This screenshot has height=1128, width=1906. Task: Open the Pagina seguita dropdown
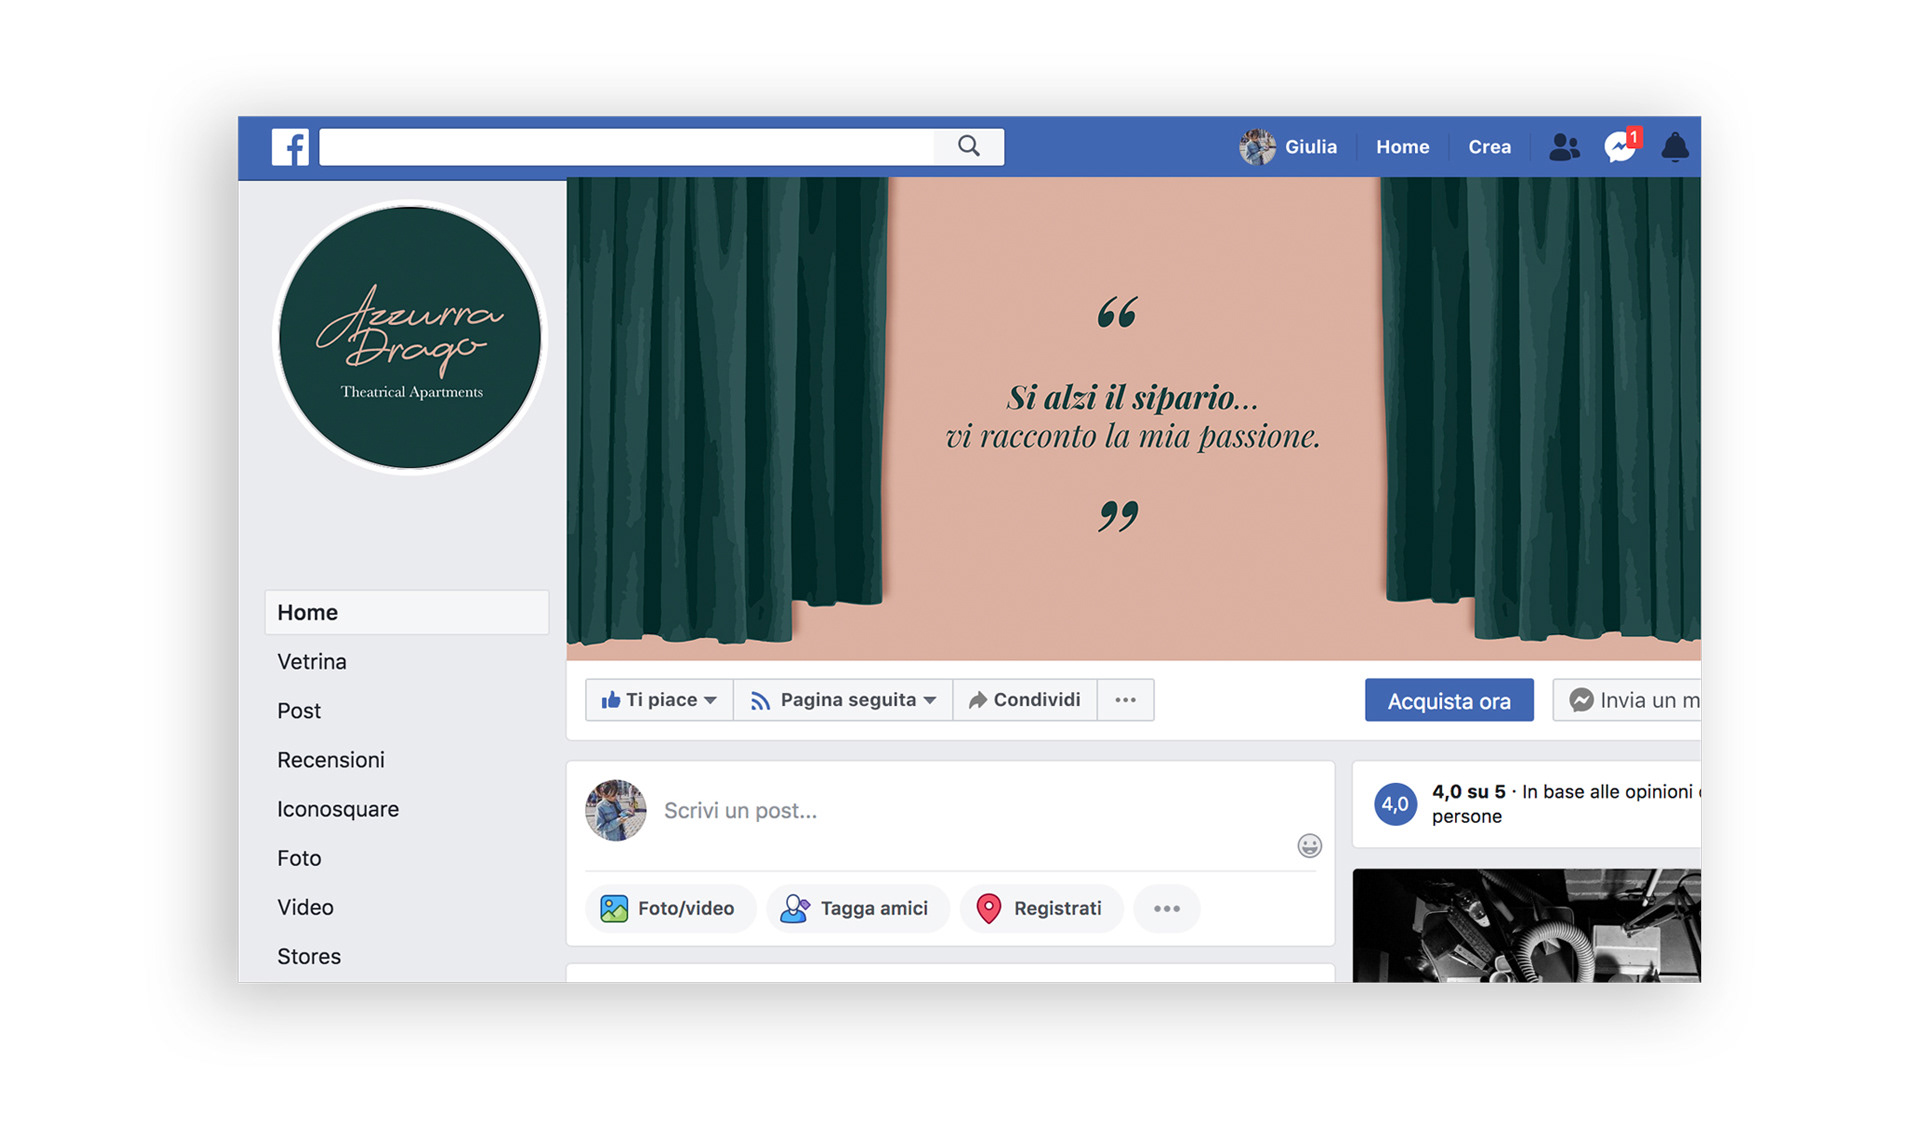843,700
